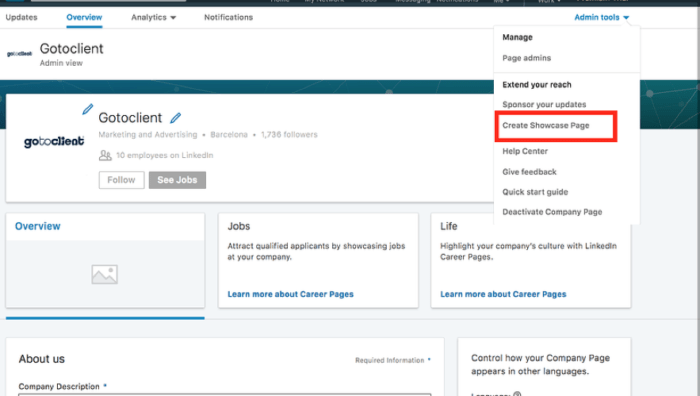Viewport: 700px width, 396px height.
Task: Open Help Center from Admin tools
Action: (x=525, y=151)
